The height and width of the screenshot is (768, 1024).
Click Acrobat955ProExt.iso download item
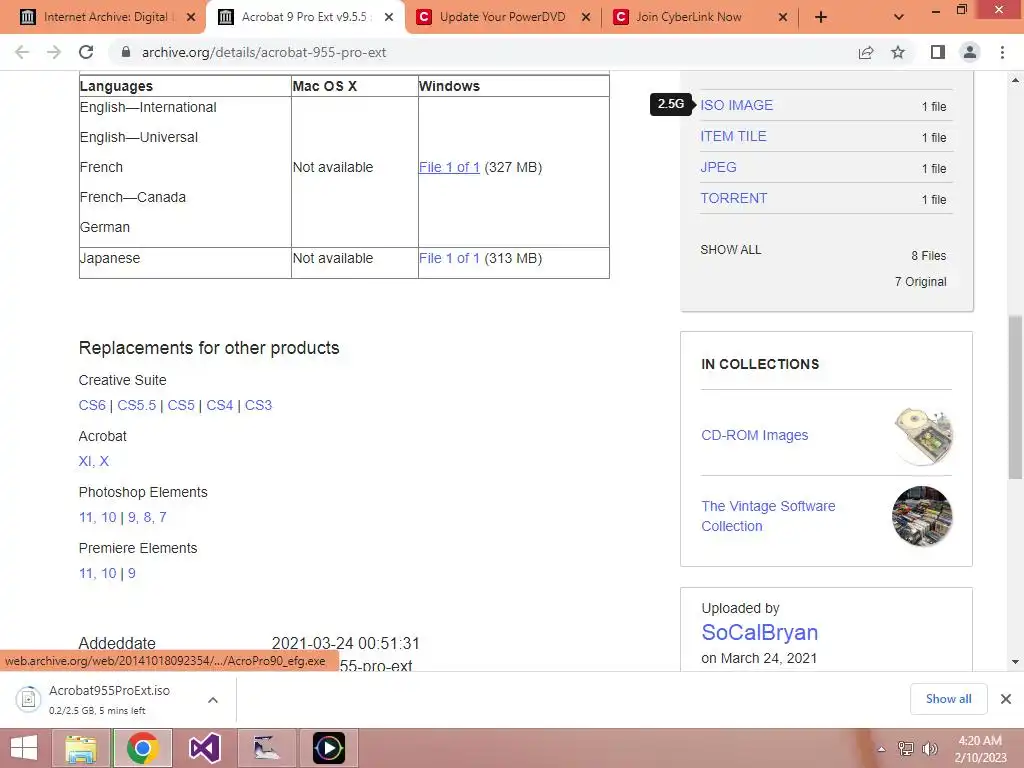click(108, 699)
